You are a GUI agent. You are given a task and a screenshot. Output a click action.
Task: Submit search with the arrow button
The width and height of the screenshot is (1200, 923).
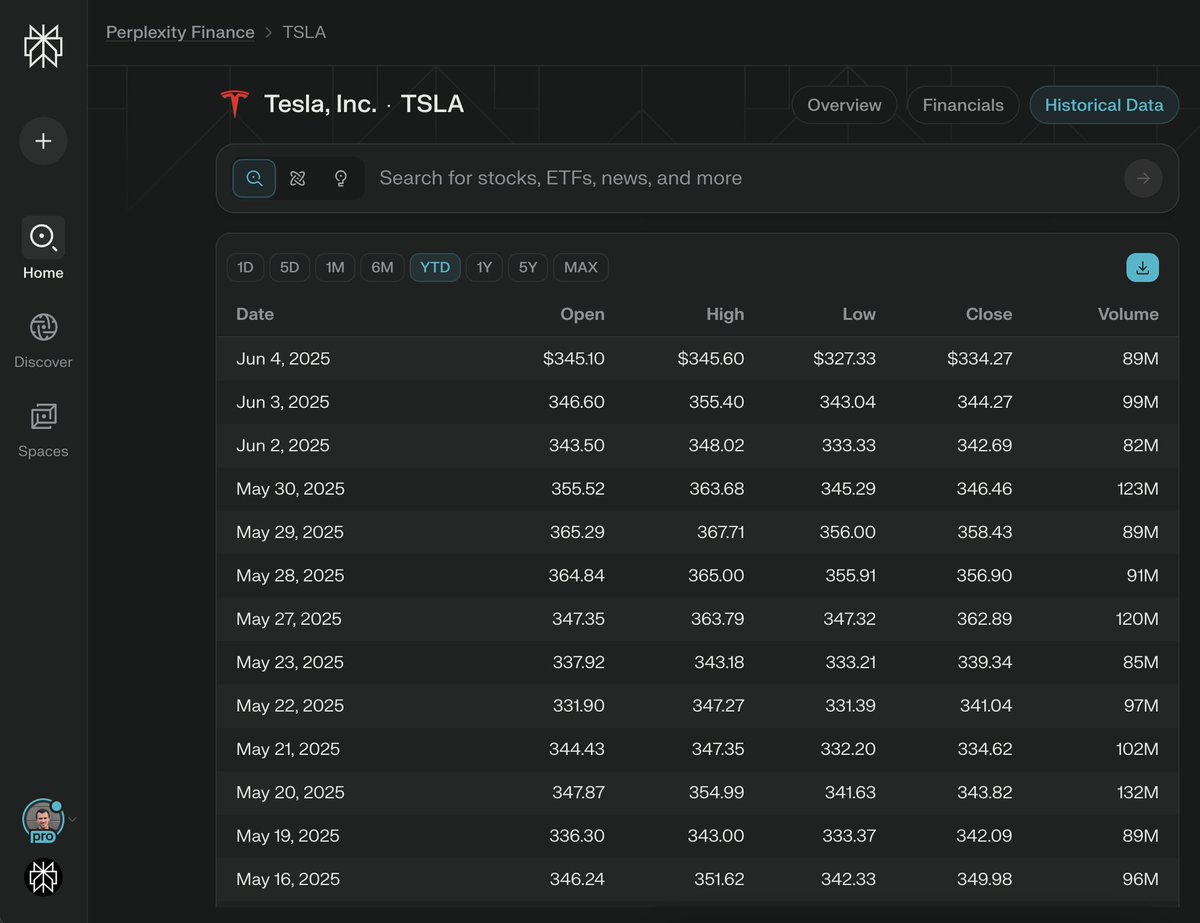[1143, 178]
